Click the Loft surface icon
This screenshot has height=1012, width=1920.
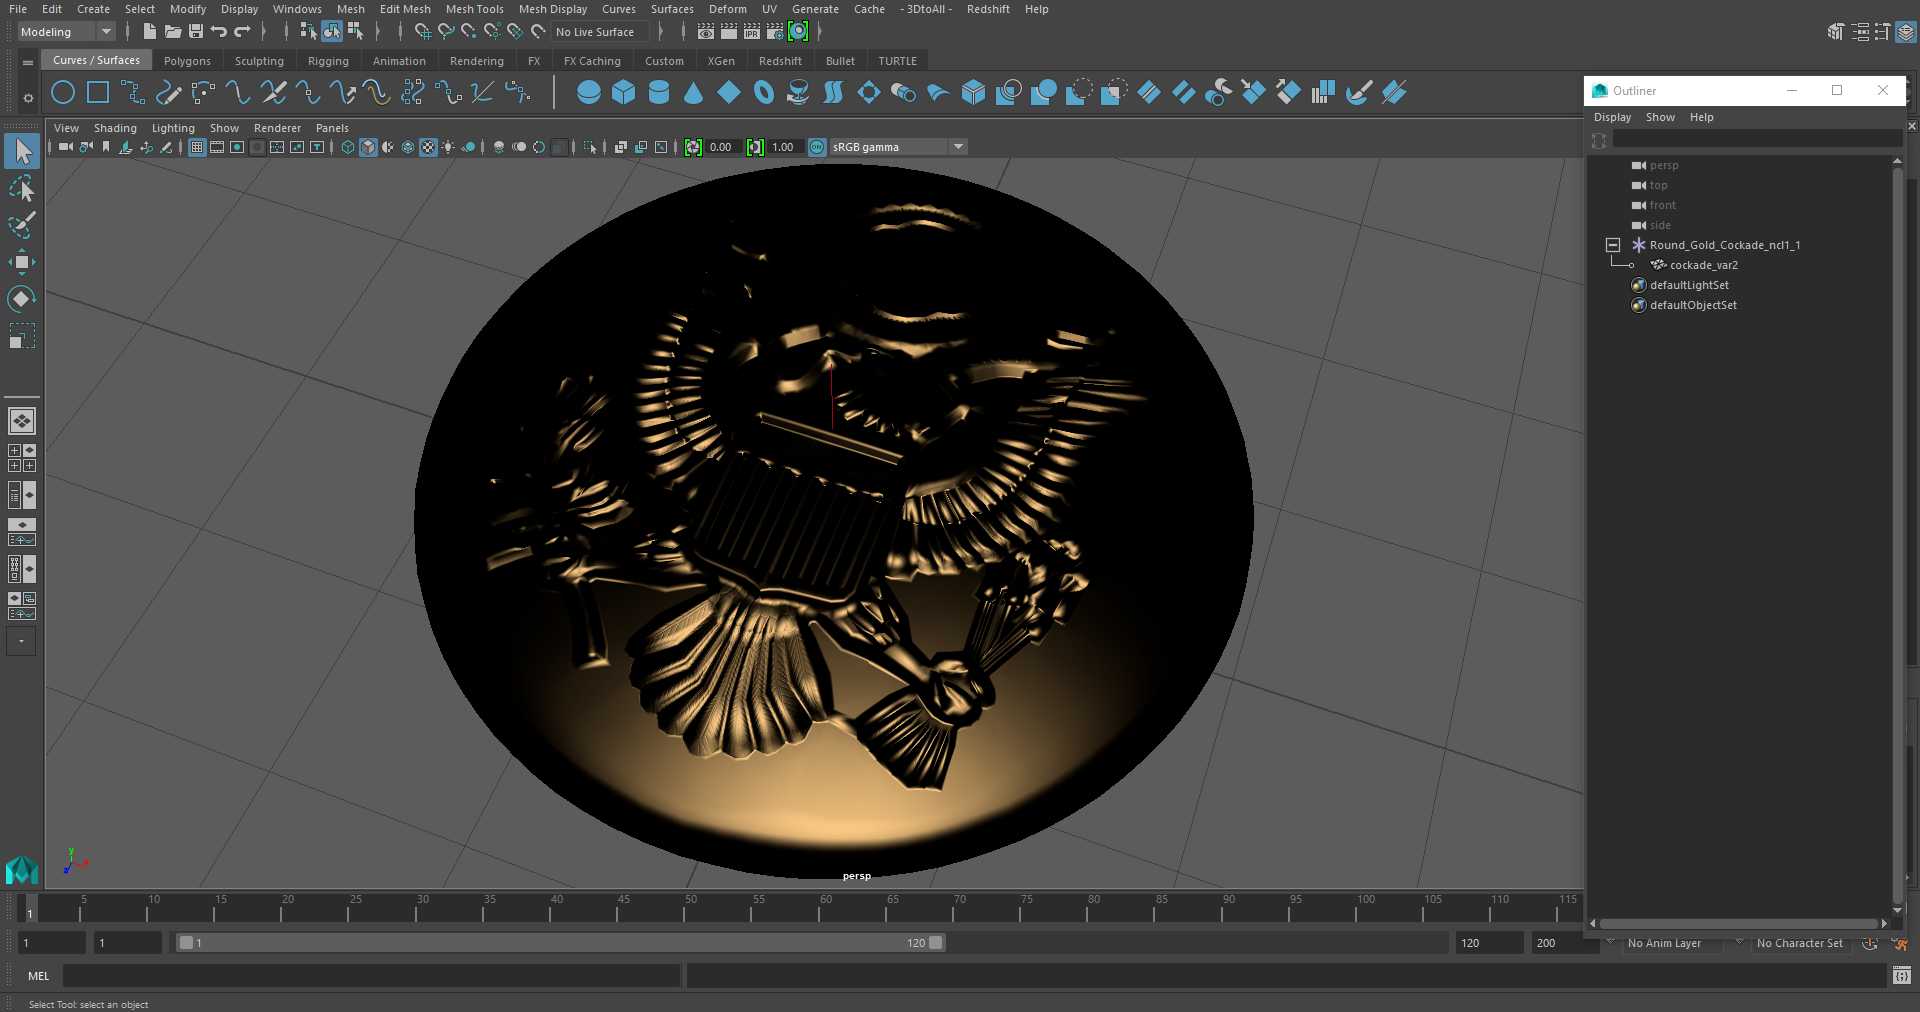[833, 93]
